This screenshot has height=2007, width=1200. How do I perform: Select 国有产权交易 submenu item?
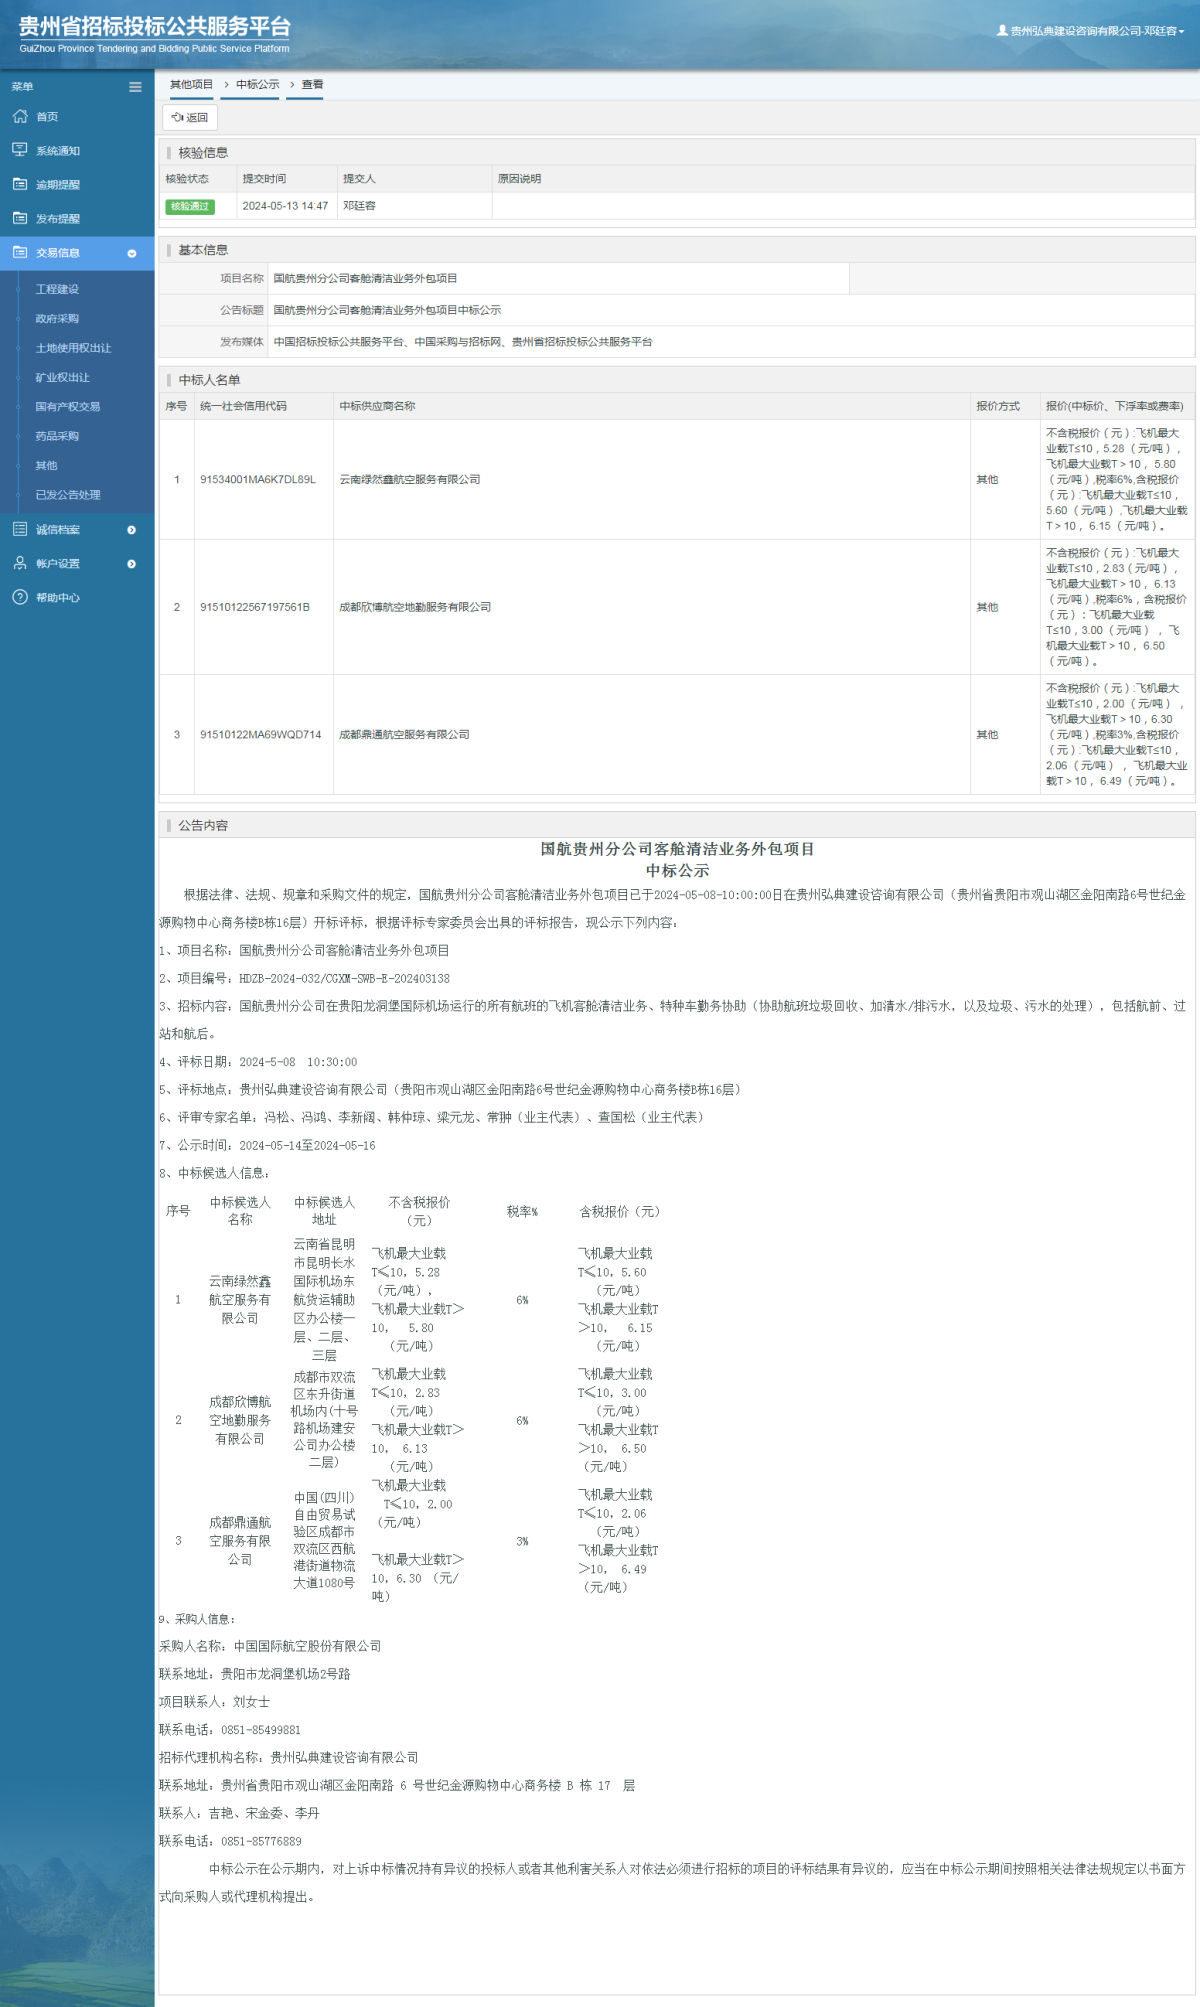point(68,407)
